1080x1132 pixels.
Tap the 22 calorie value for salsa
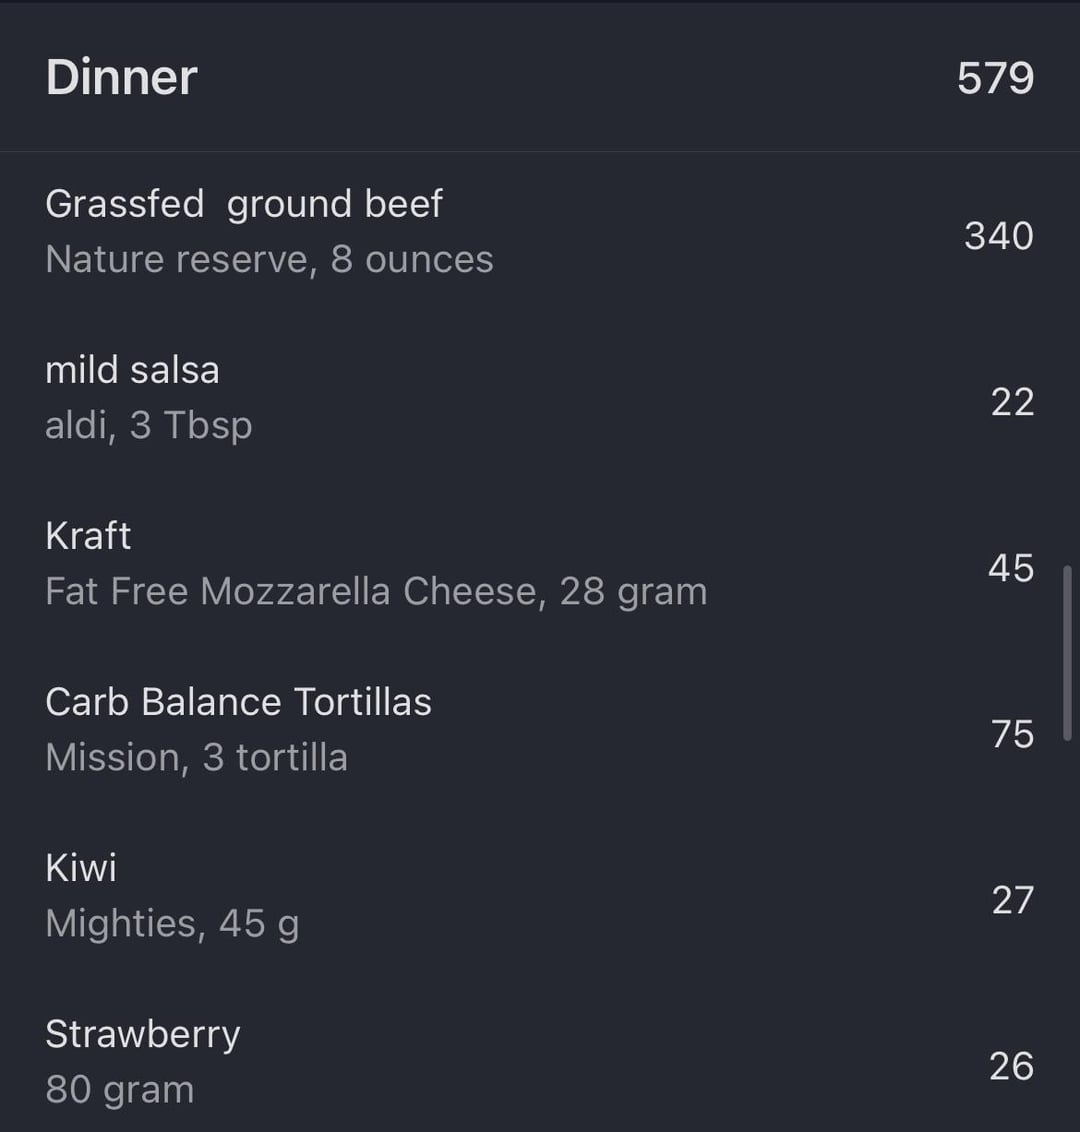1013,402
